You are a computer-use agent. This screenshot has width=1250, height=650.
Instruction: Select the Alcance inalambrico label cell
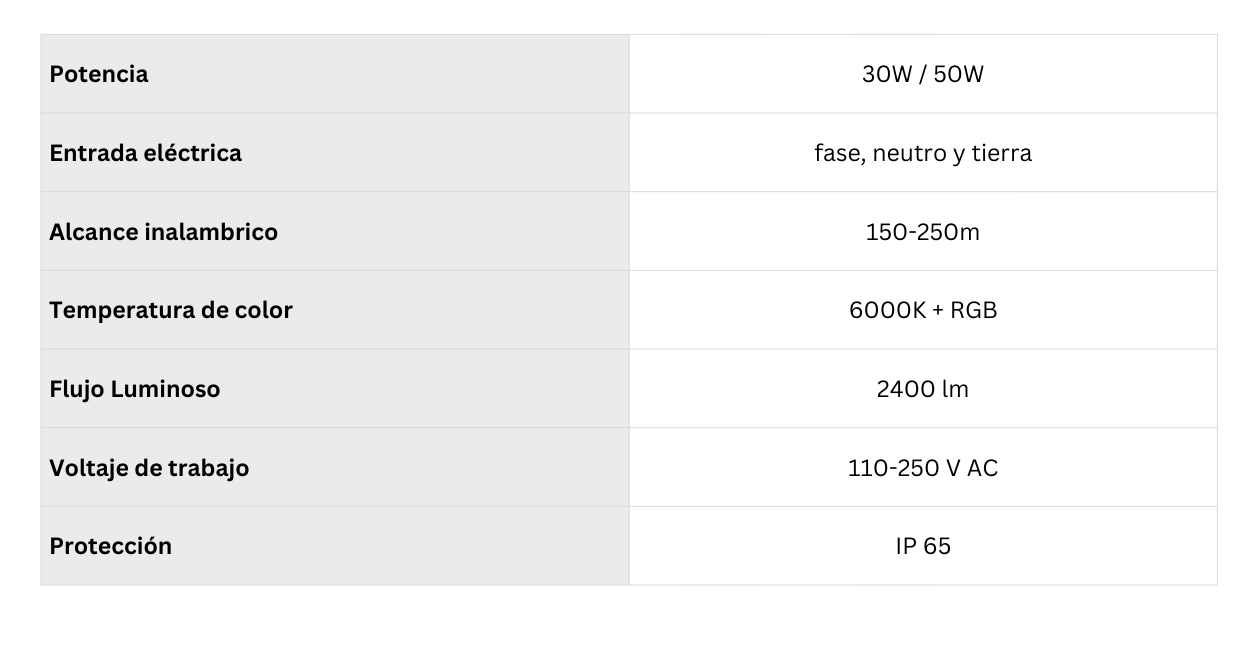163,232
